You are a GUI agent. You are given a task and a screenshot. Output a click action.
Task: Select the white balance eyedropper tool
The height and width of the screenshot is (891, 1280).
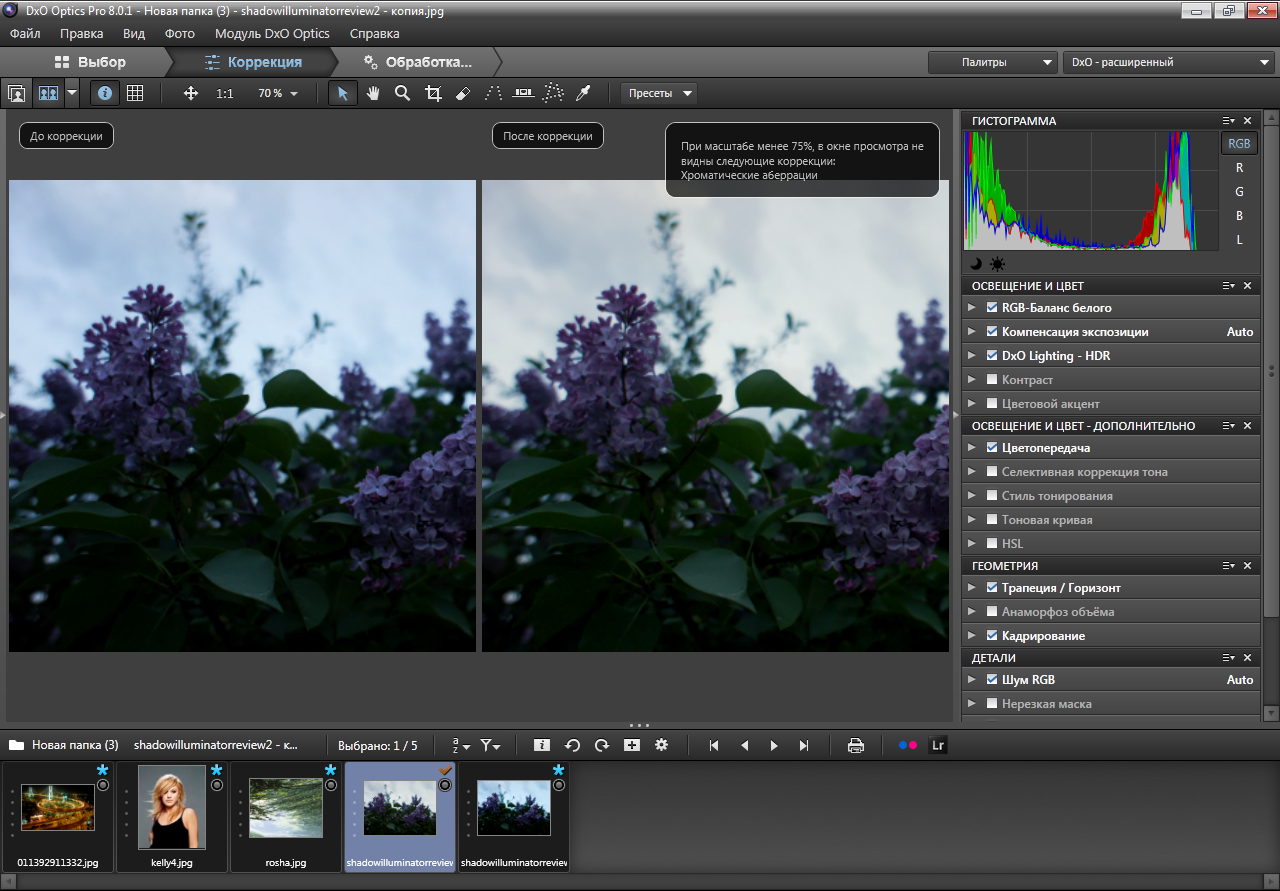(x=583, y=93)
